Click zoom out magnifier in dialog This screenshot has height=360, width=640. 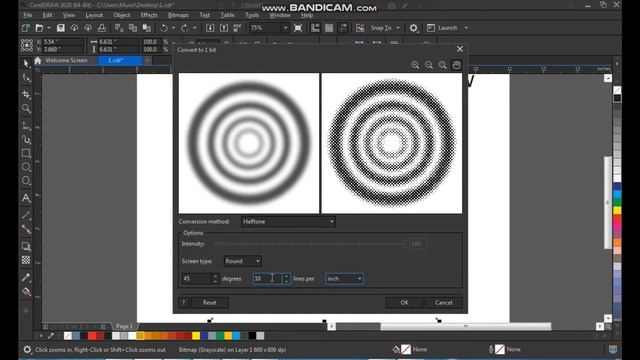(x=429, y=65)
